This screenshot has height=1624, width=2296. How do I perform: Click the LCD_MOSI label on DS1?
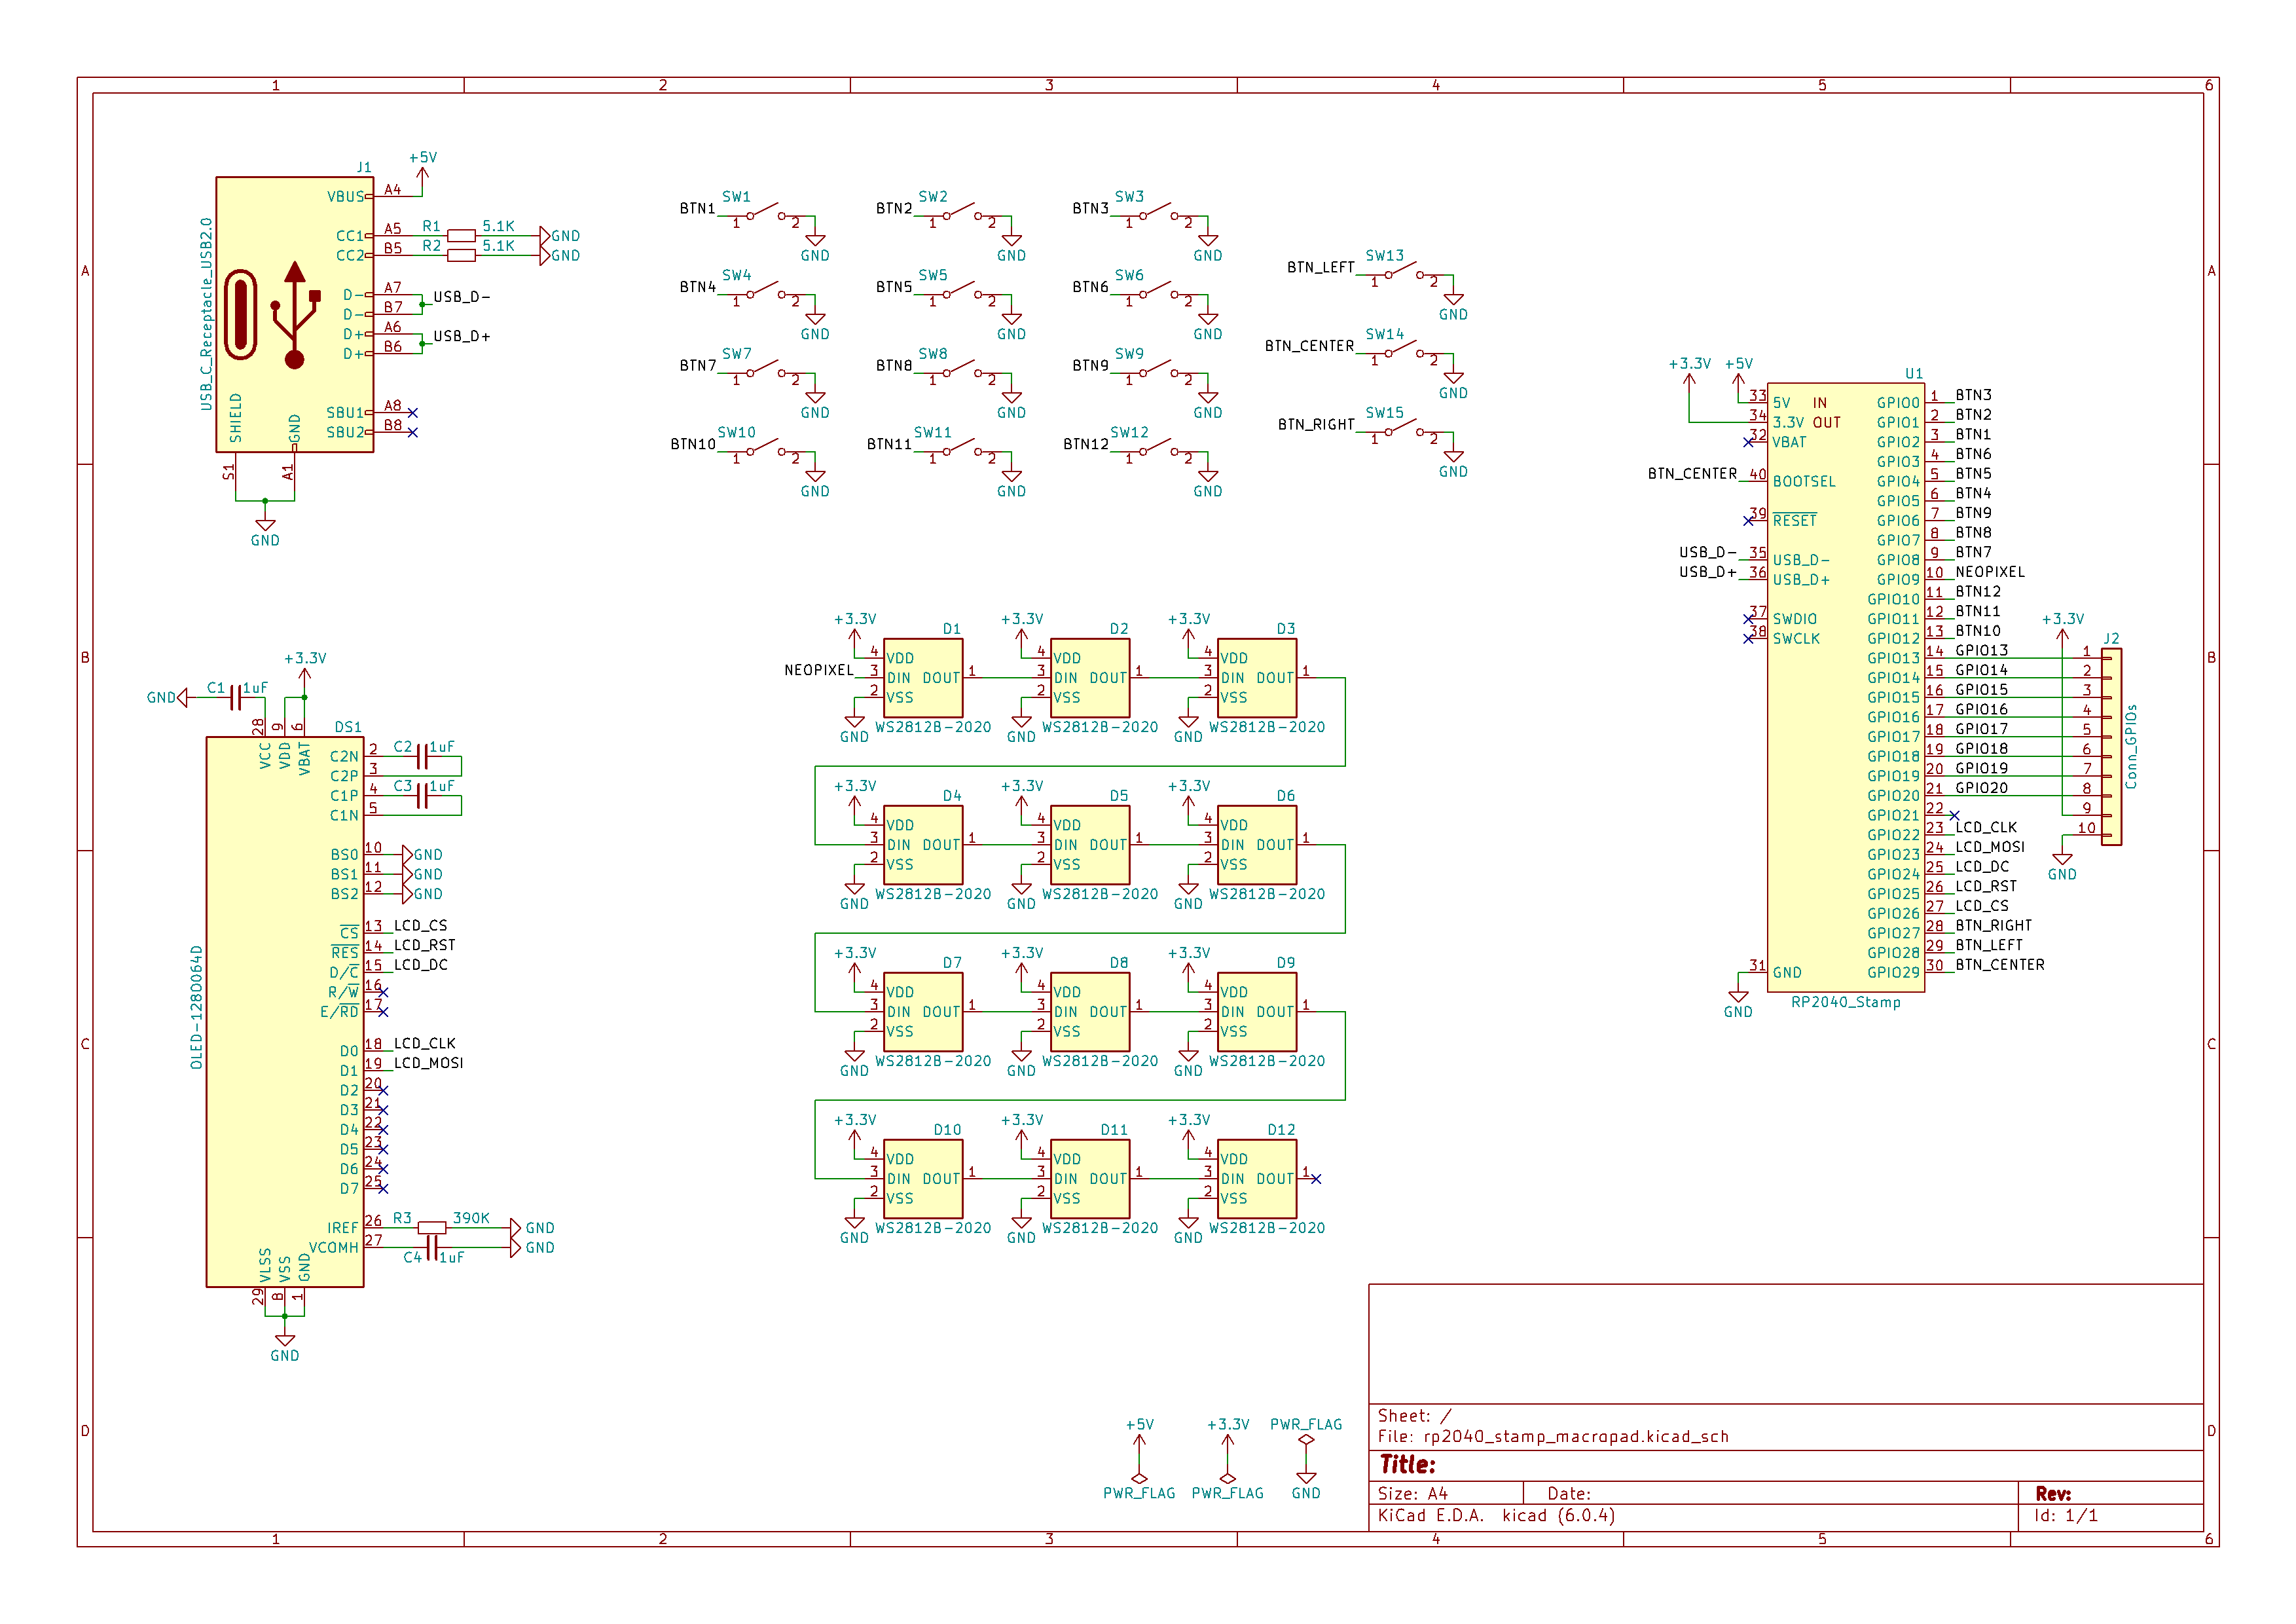[x=428, y=1063]
